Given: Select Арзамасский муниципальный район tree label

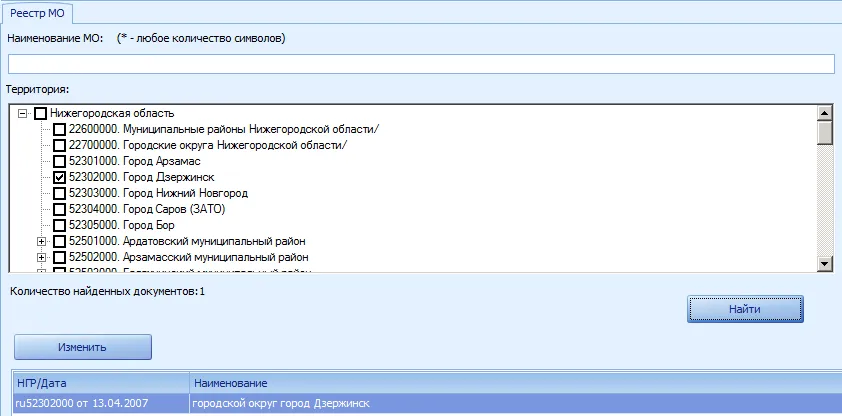Looking at the screenshot, I should click(x=188, y=257).
